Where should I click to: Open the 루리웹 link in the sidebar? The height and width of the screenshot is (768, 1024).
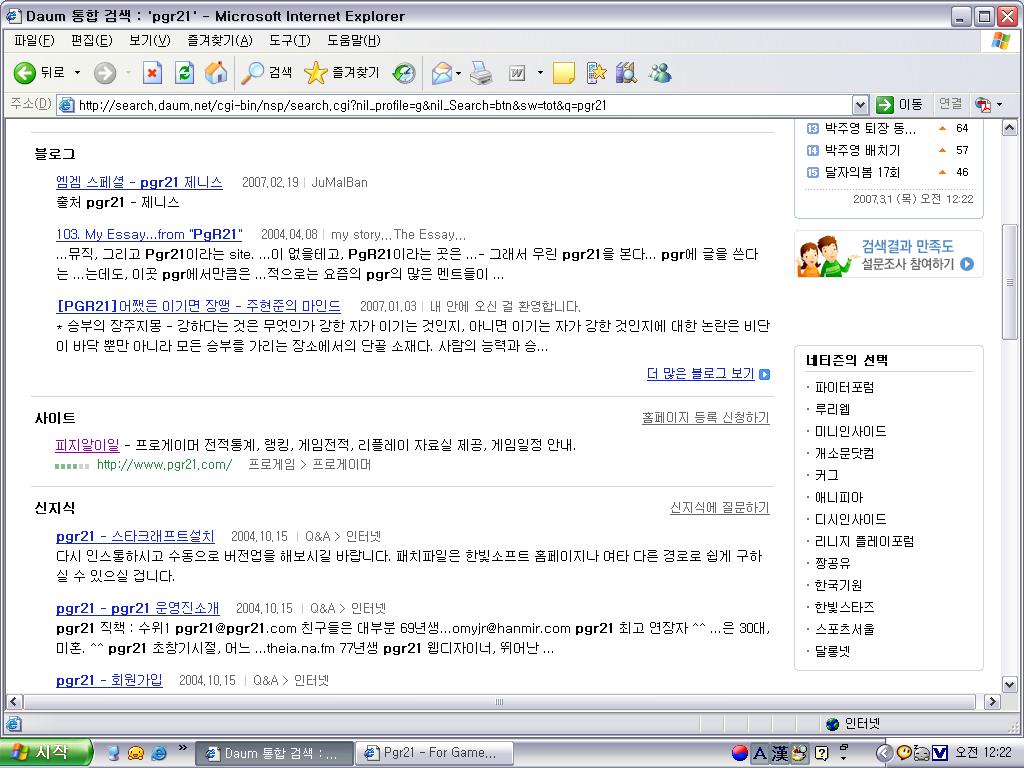tap(832, 409)
